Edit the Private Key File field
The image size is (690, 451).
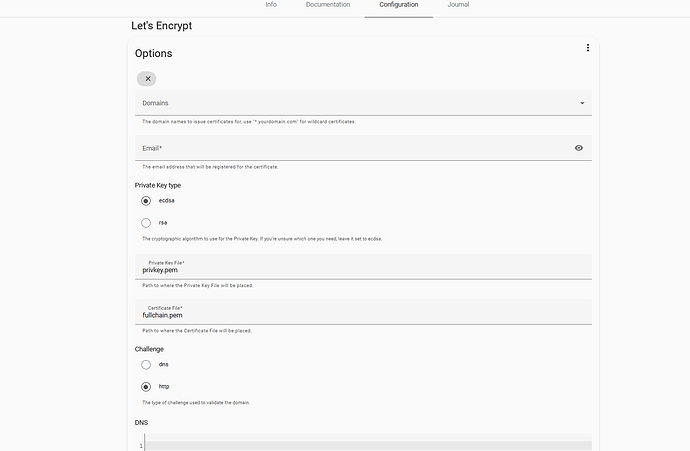(x=363, y=267)
